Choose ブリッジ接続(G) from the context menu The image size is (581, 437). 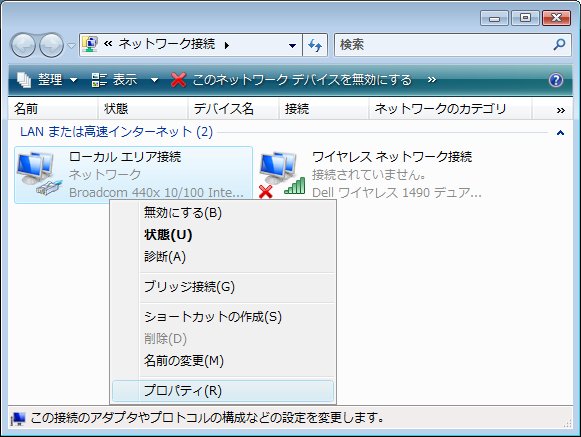223,287
